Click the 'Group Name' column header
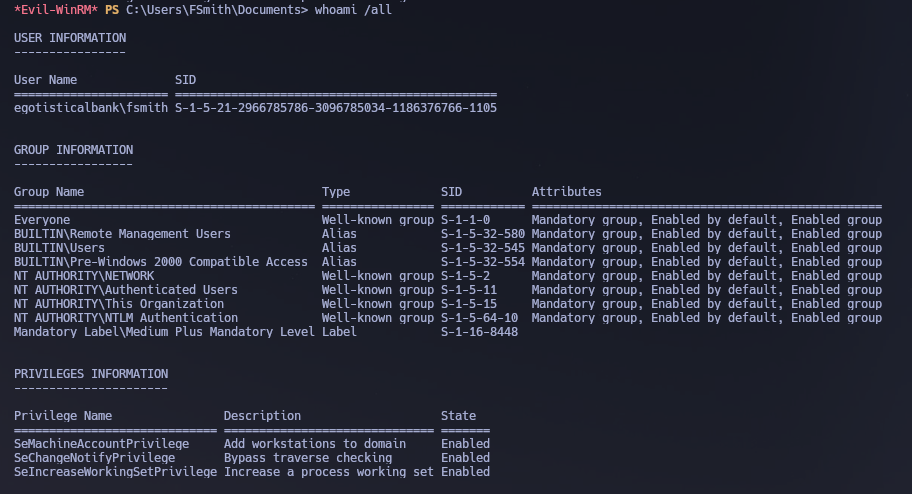The image size is (912, 494). [x=49, y=191]
